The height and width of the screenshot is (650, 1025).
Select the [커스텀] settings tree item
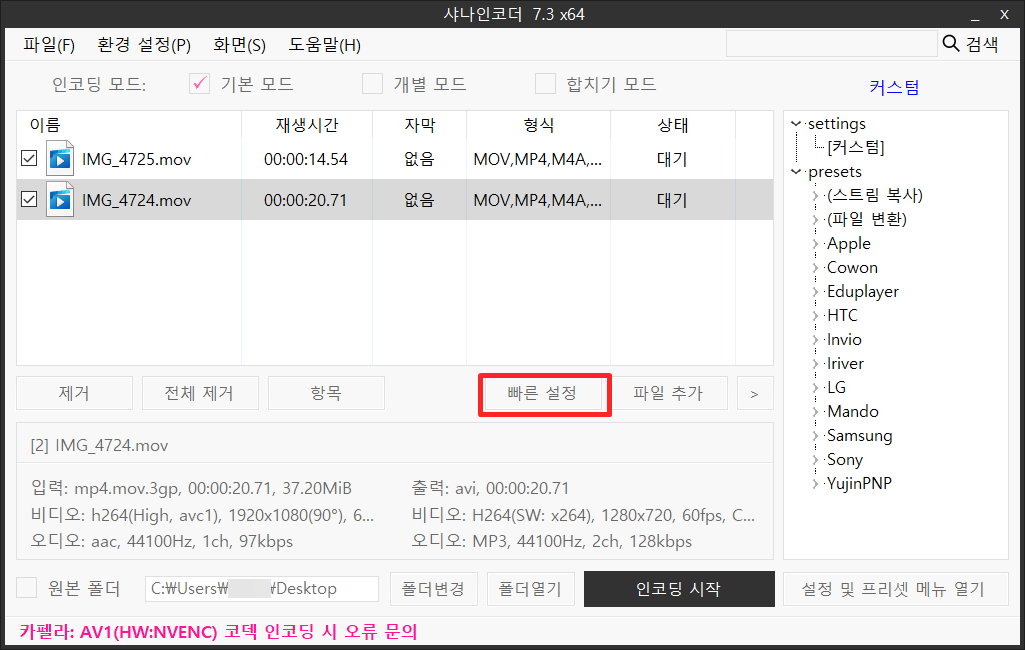pos(856,148)
